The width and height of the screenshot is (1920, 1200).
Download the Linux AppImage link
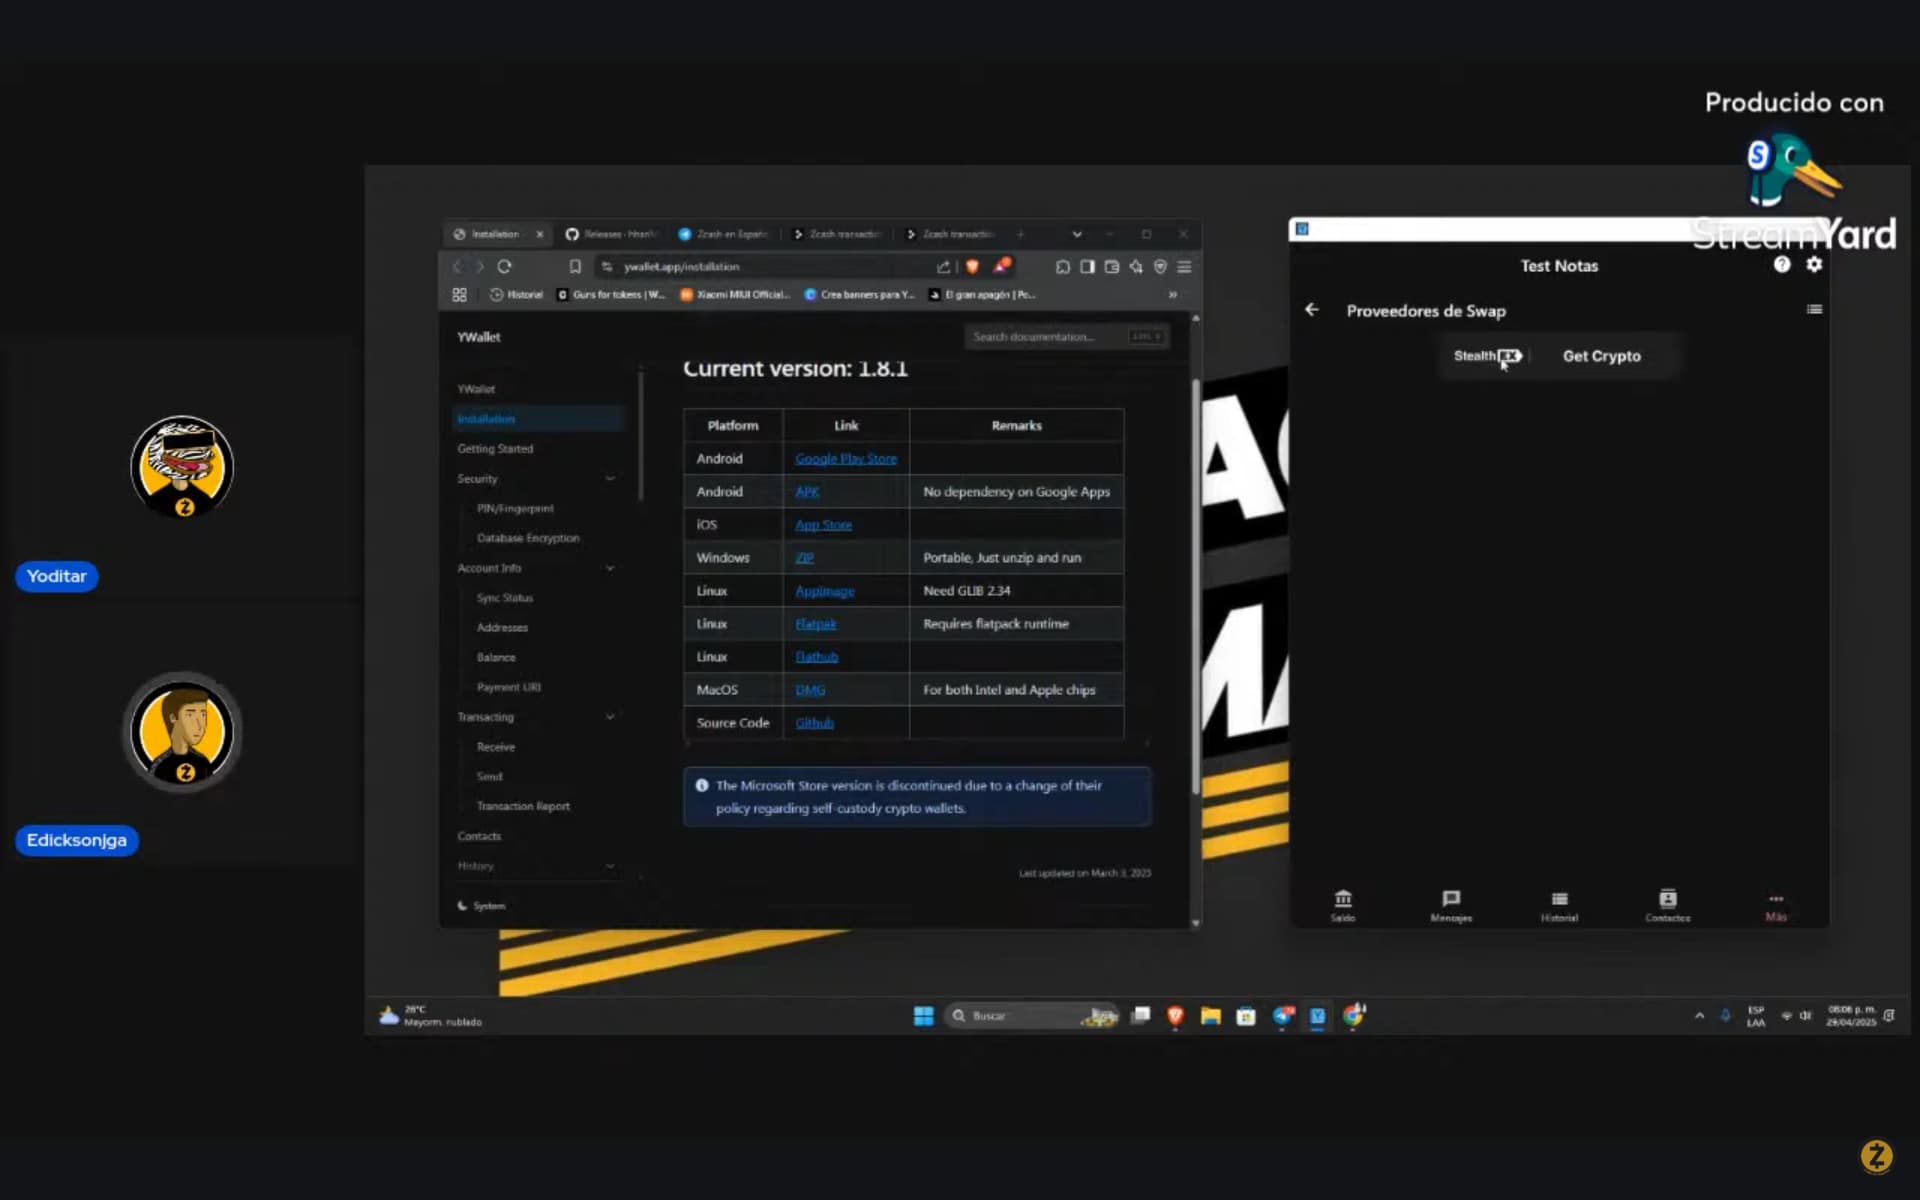coord(825,591)
